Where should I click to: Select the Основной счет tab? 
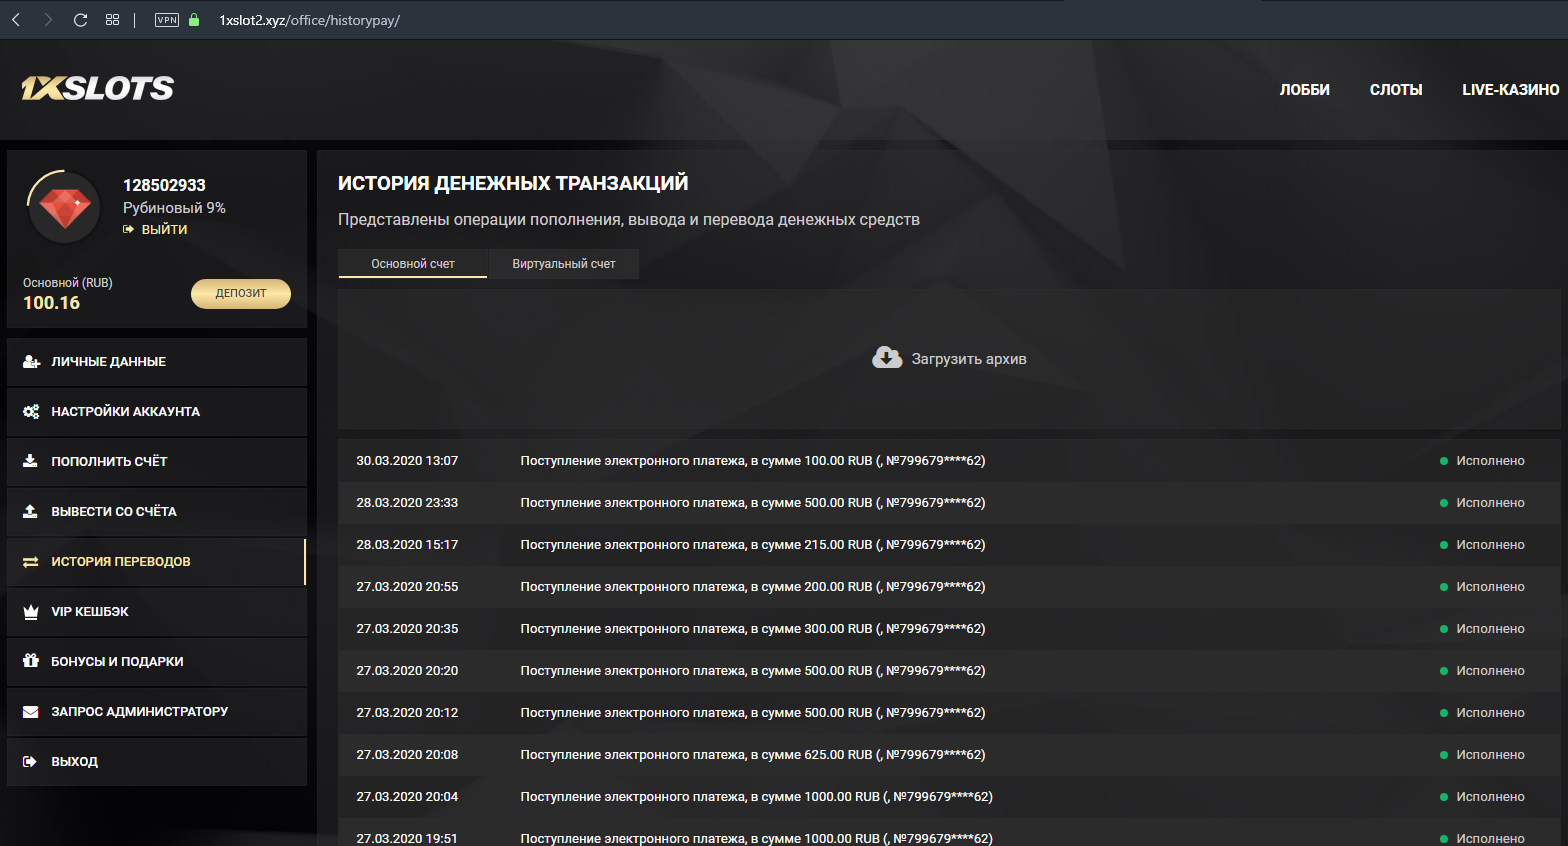[412, 264]
